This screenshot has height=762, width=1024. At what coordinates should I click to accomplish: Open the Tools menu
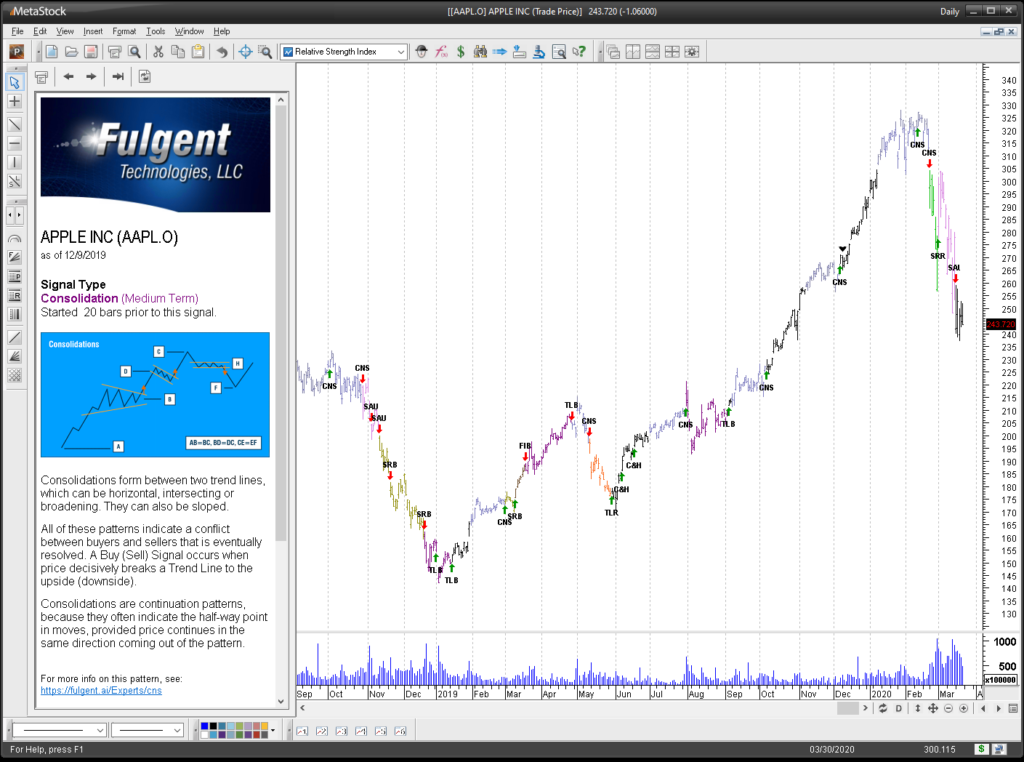[155, 31]
